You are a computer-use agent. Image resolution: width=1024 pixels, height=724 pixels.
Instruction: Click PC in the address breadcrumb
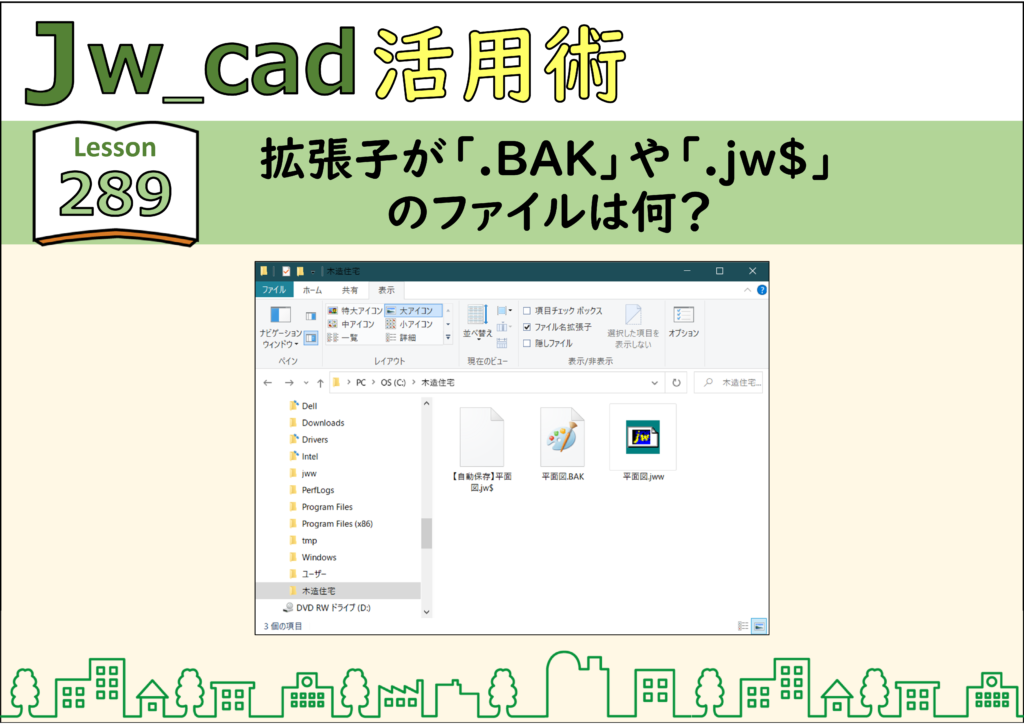tap(360, 383)
